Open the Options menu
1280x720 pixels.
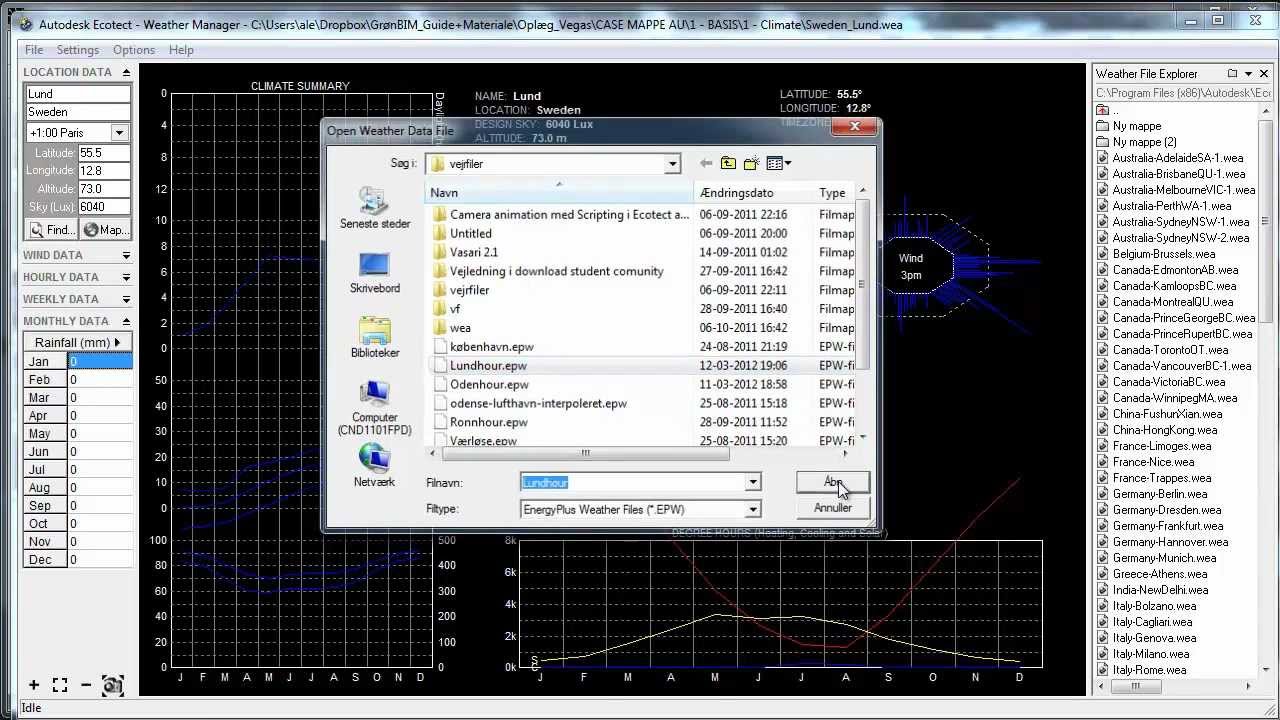click(133, 50)
